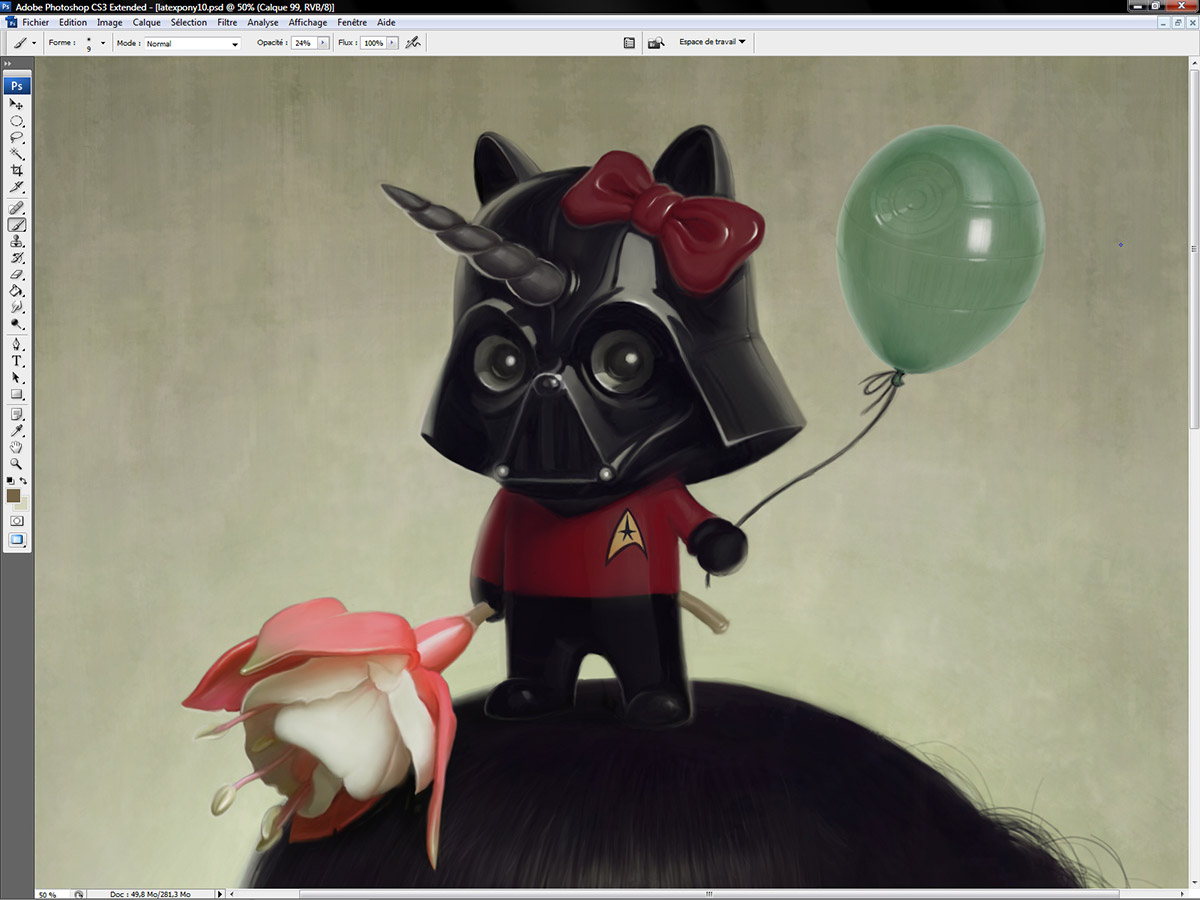Click the Opacité 24% value field
This screenshot has width=1200, height=900.
303,43
